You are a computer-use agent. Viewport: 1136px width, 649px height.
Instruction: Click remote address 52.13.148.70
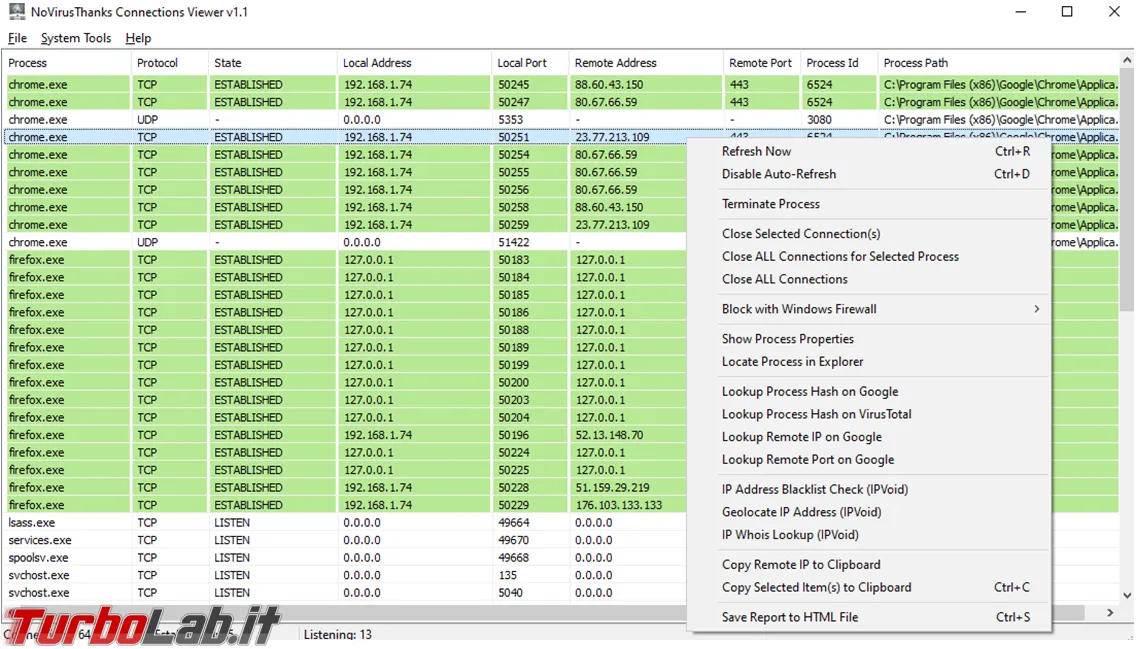609,435
